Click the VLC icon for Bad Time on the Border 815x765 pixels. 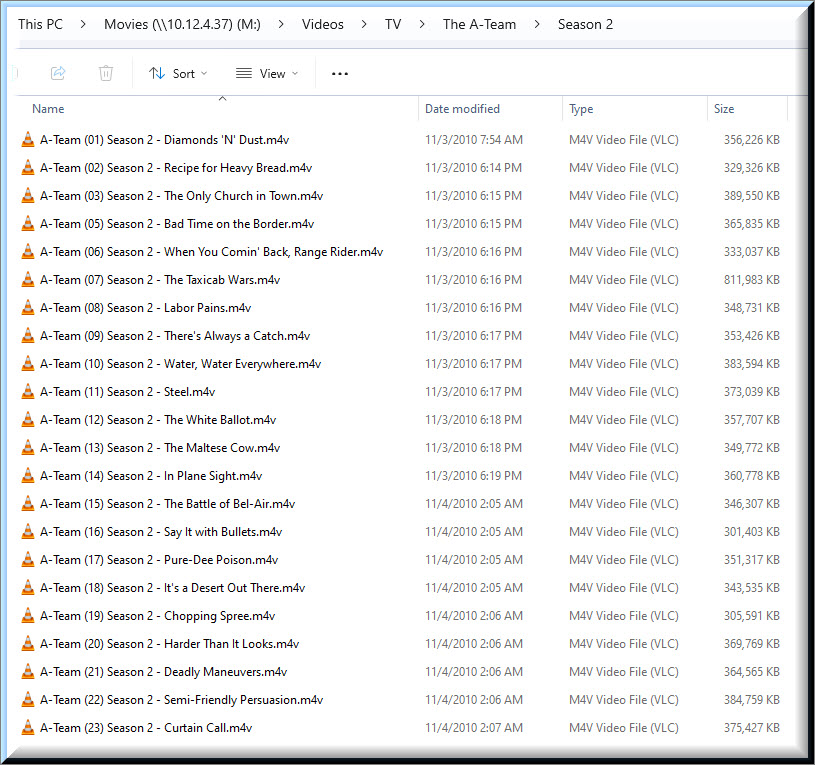(x=28, y=224)
